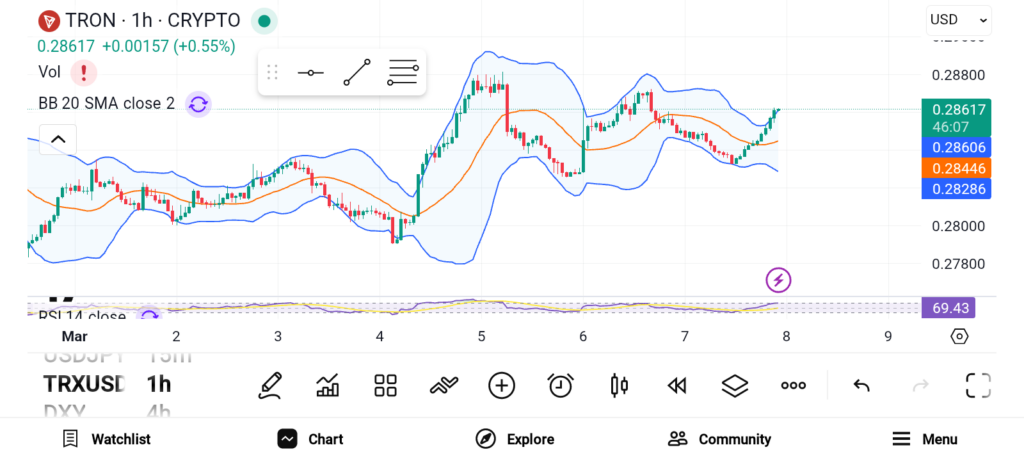Start bar replay with rewind icon
This screenshot has width=1024, height=461.
pyautogui.click(x=677, y=385)
